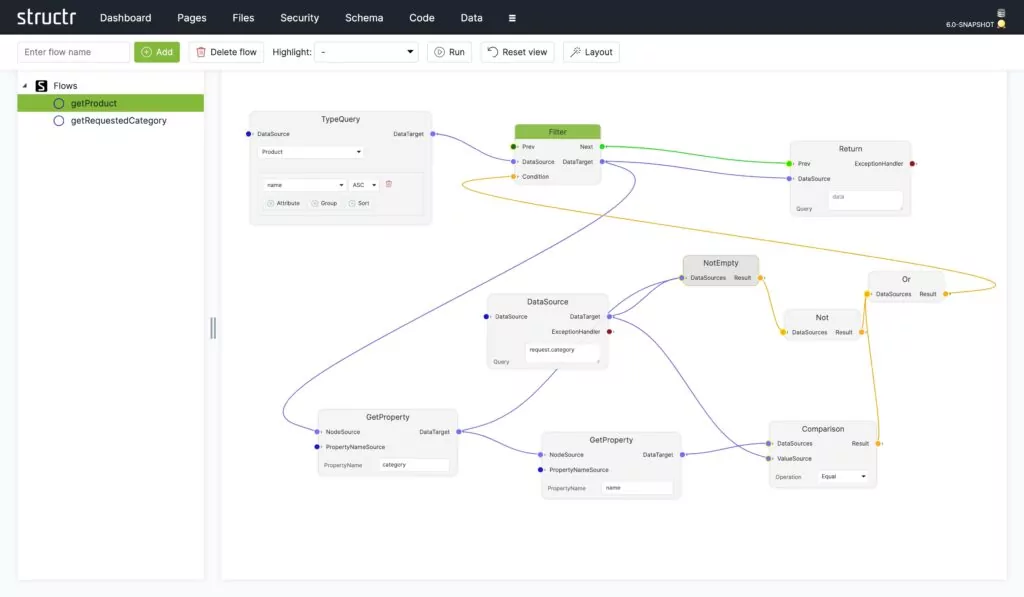Click the Return node ExceptionHandler port
The image size is (1024, 597).
pos(912,164)
